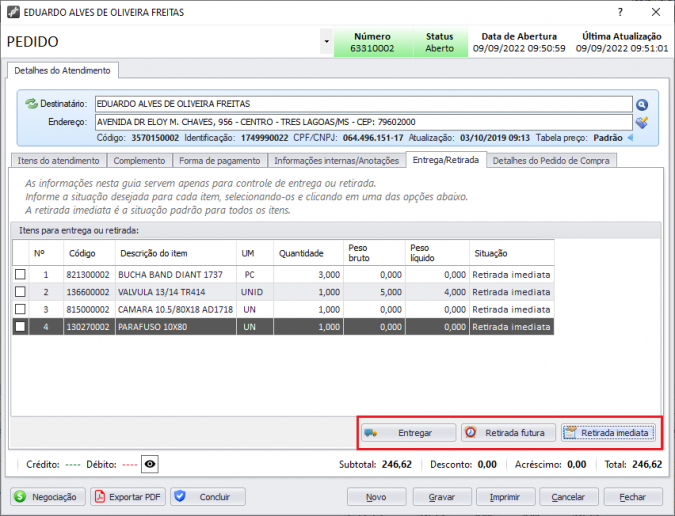Open the Negociação button
Image resolution: width=675 pixels, height=516 pixels.
[x=48, y=497]
